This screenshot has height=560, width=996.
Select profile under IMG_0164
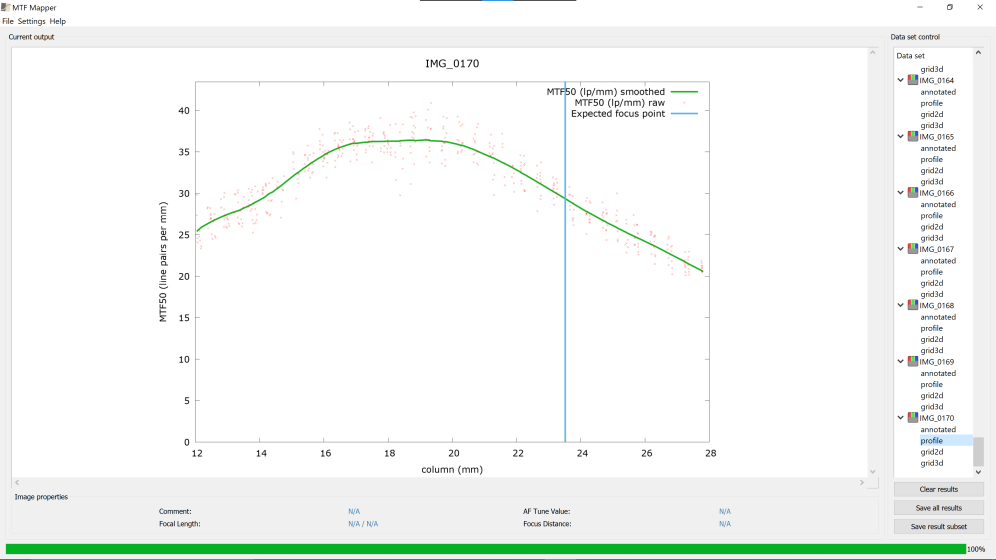pyautogui.click(x=932, y=103)
